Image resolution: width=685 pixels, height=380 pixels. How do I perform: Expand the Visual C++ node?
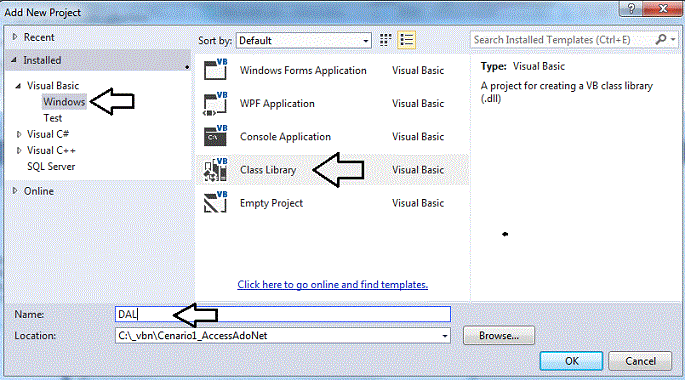(x=19, y=150)
